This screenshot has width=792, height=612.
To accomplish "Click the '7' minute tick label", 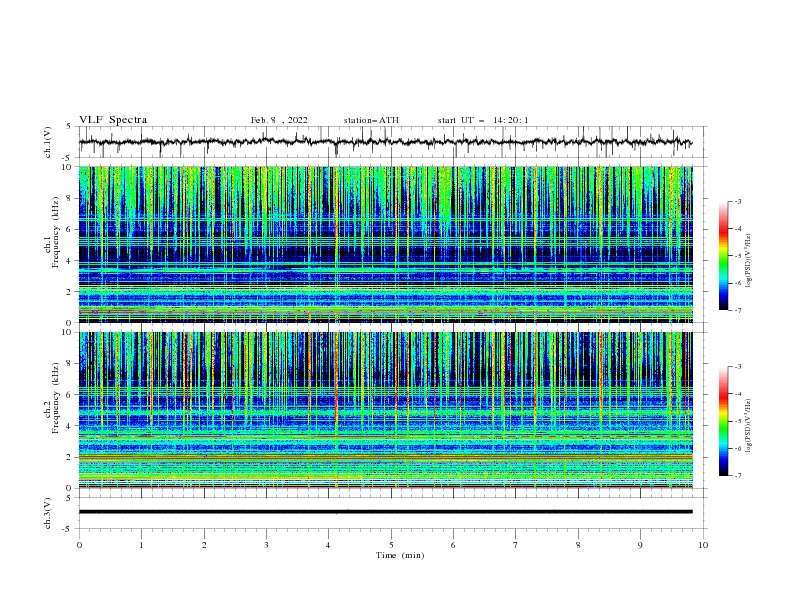I will pos(516,545).
